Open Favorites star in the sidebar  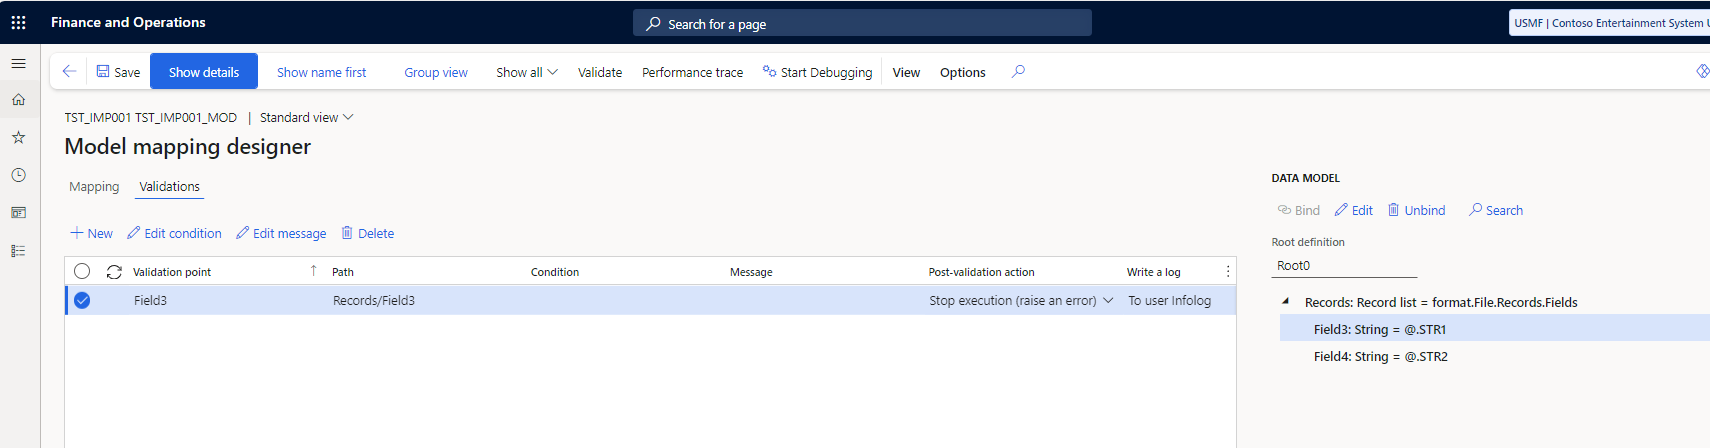tap(18, 137)
